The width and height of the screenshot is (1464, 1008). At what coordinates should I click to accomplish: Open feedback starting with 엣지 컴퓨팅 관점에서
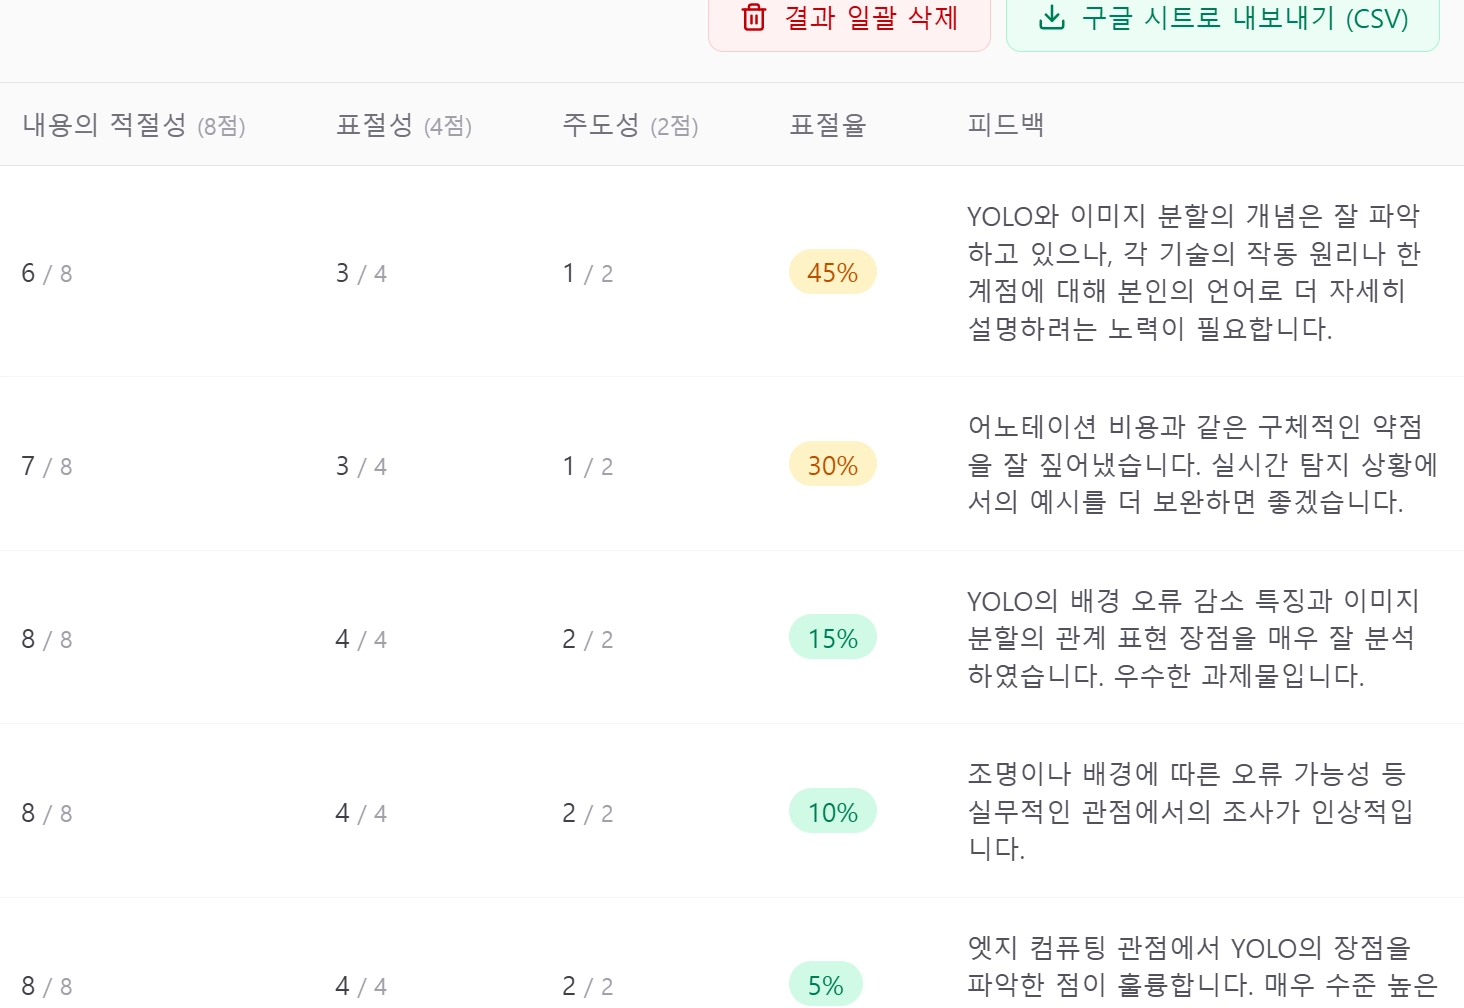[1200, 966]
